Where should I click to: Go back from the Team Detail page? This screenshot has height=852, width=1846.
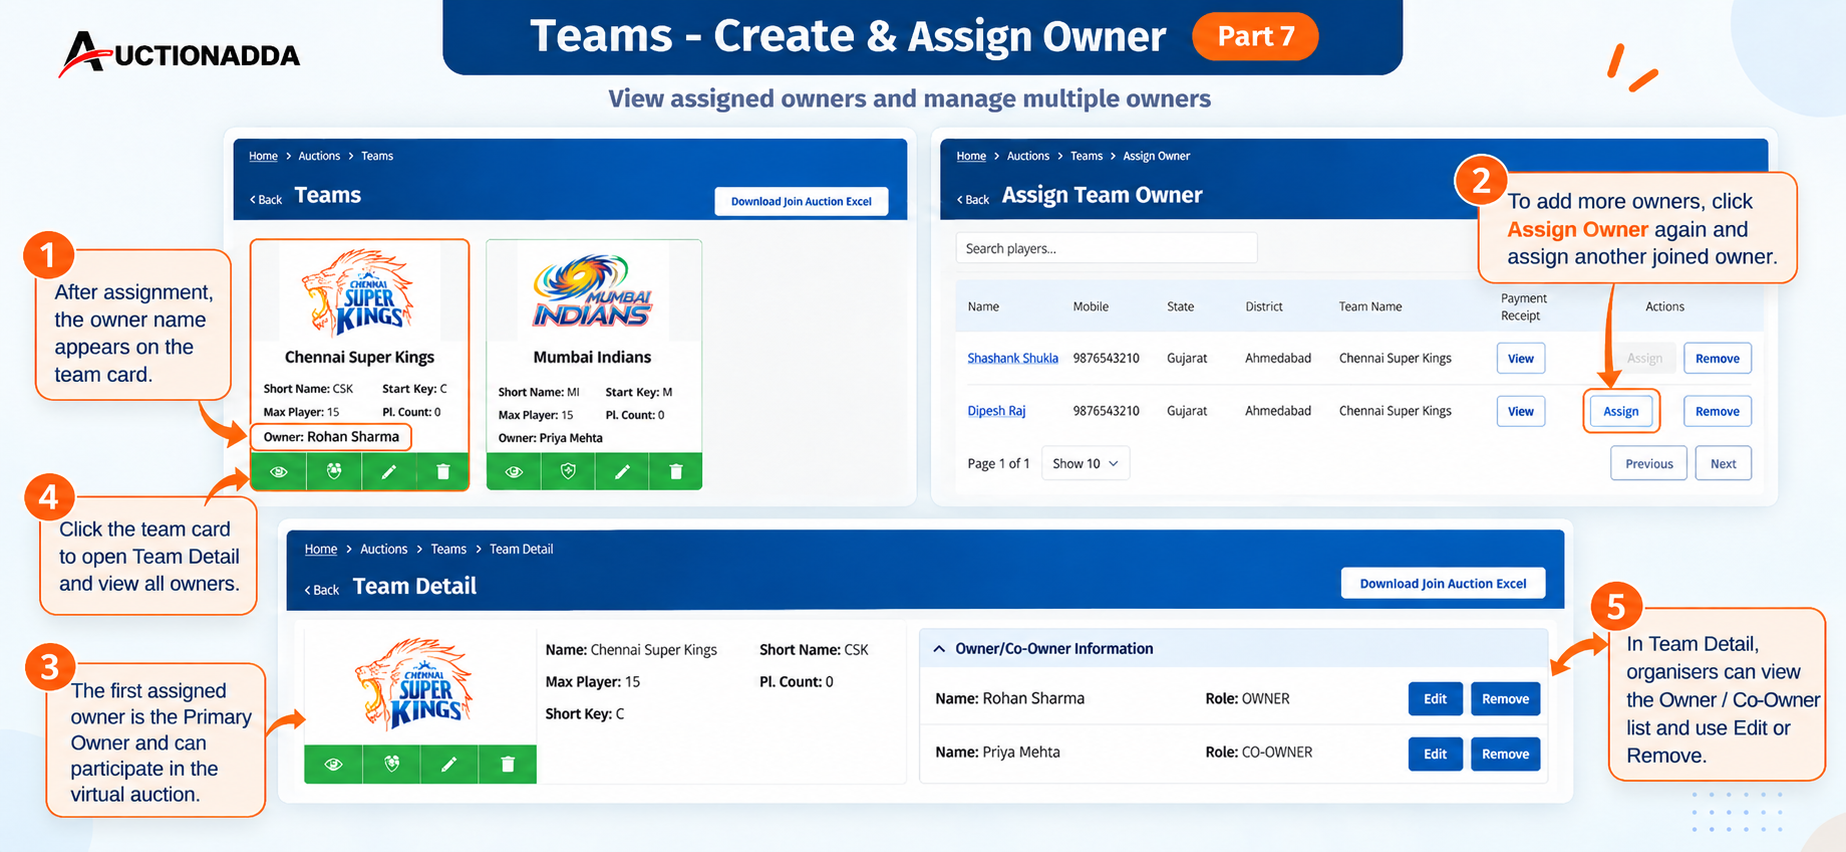pos(322,590)
